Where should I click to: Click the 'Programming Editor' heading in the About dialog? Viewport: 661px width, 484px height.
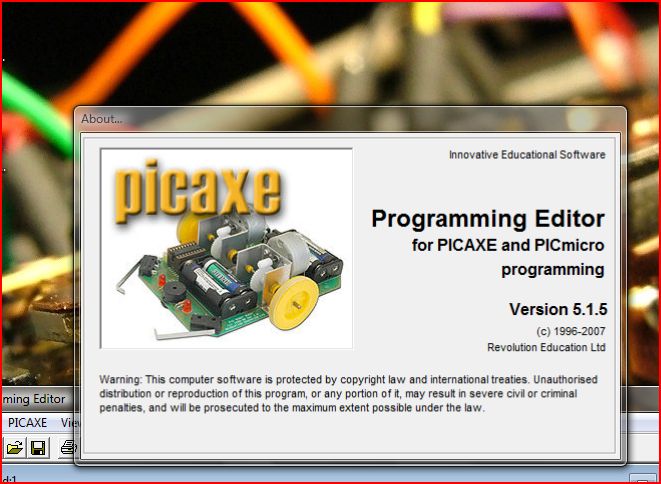pyautogui.click(x=488, y=219)
